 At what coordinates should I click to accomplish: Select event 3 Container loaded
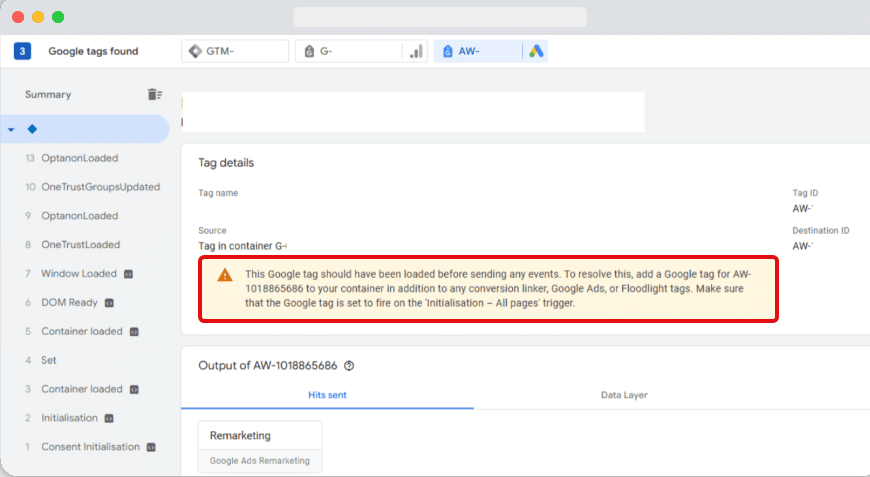[x=84, y=389]
